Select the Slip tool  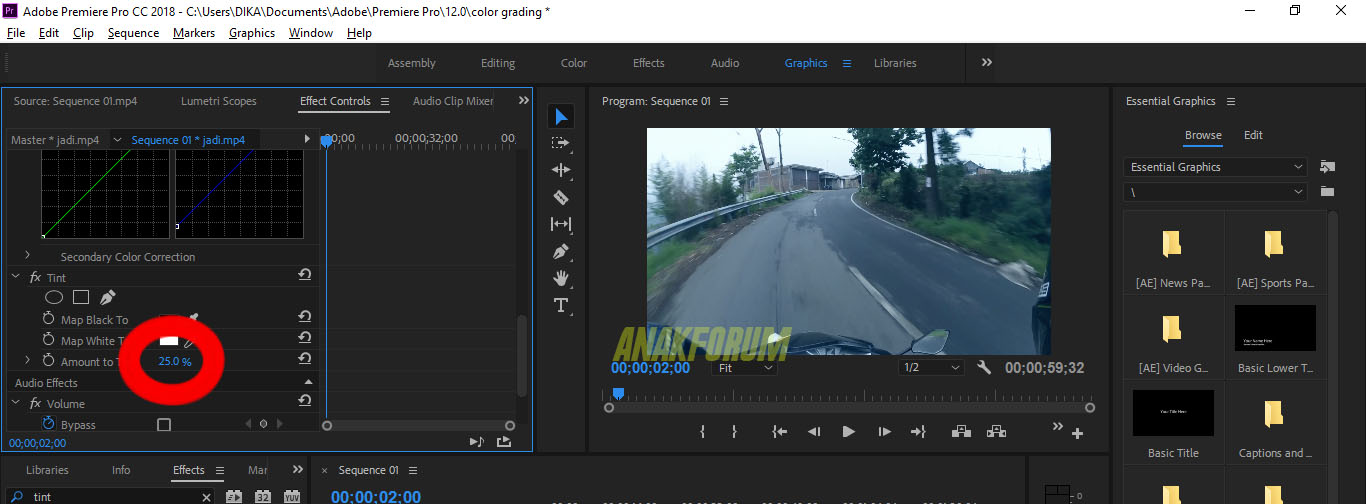[561, 224]
